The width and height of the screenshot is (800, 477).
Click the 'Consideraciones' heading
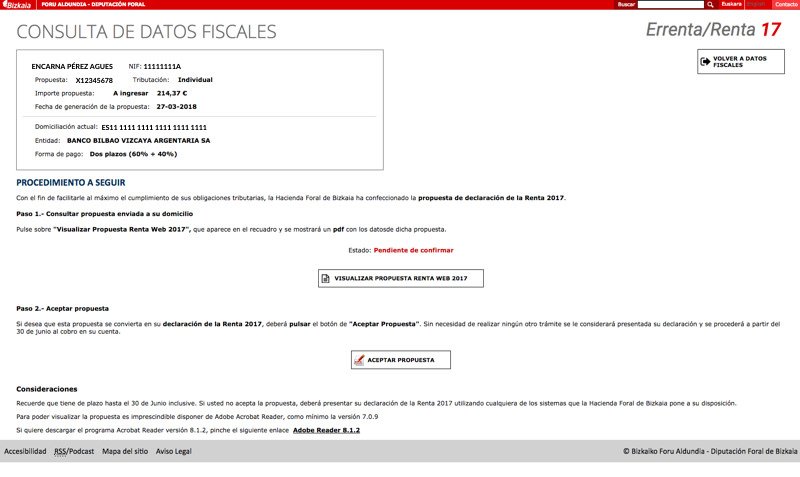pyautogui.click(x=47, y=389)
